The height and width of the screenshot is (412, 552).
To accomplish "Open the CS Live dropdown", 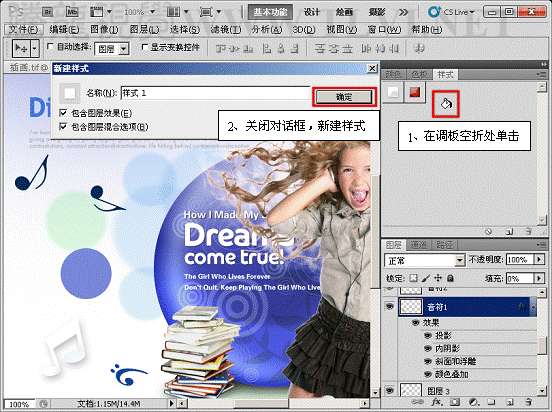I will click(452, 12).
